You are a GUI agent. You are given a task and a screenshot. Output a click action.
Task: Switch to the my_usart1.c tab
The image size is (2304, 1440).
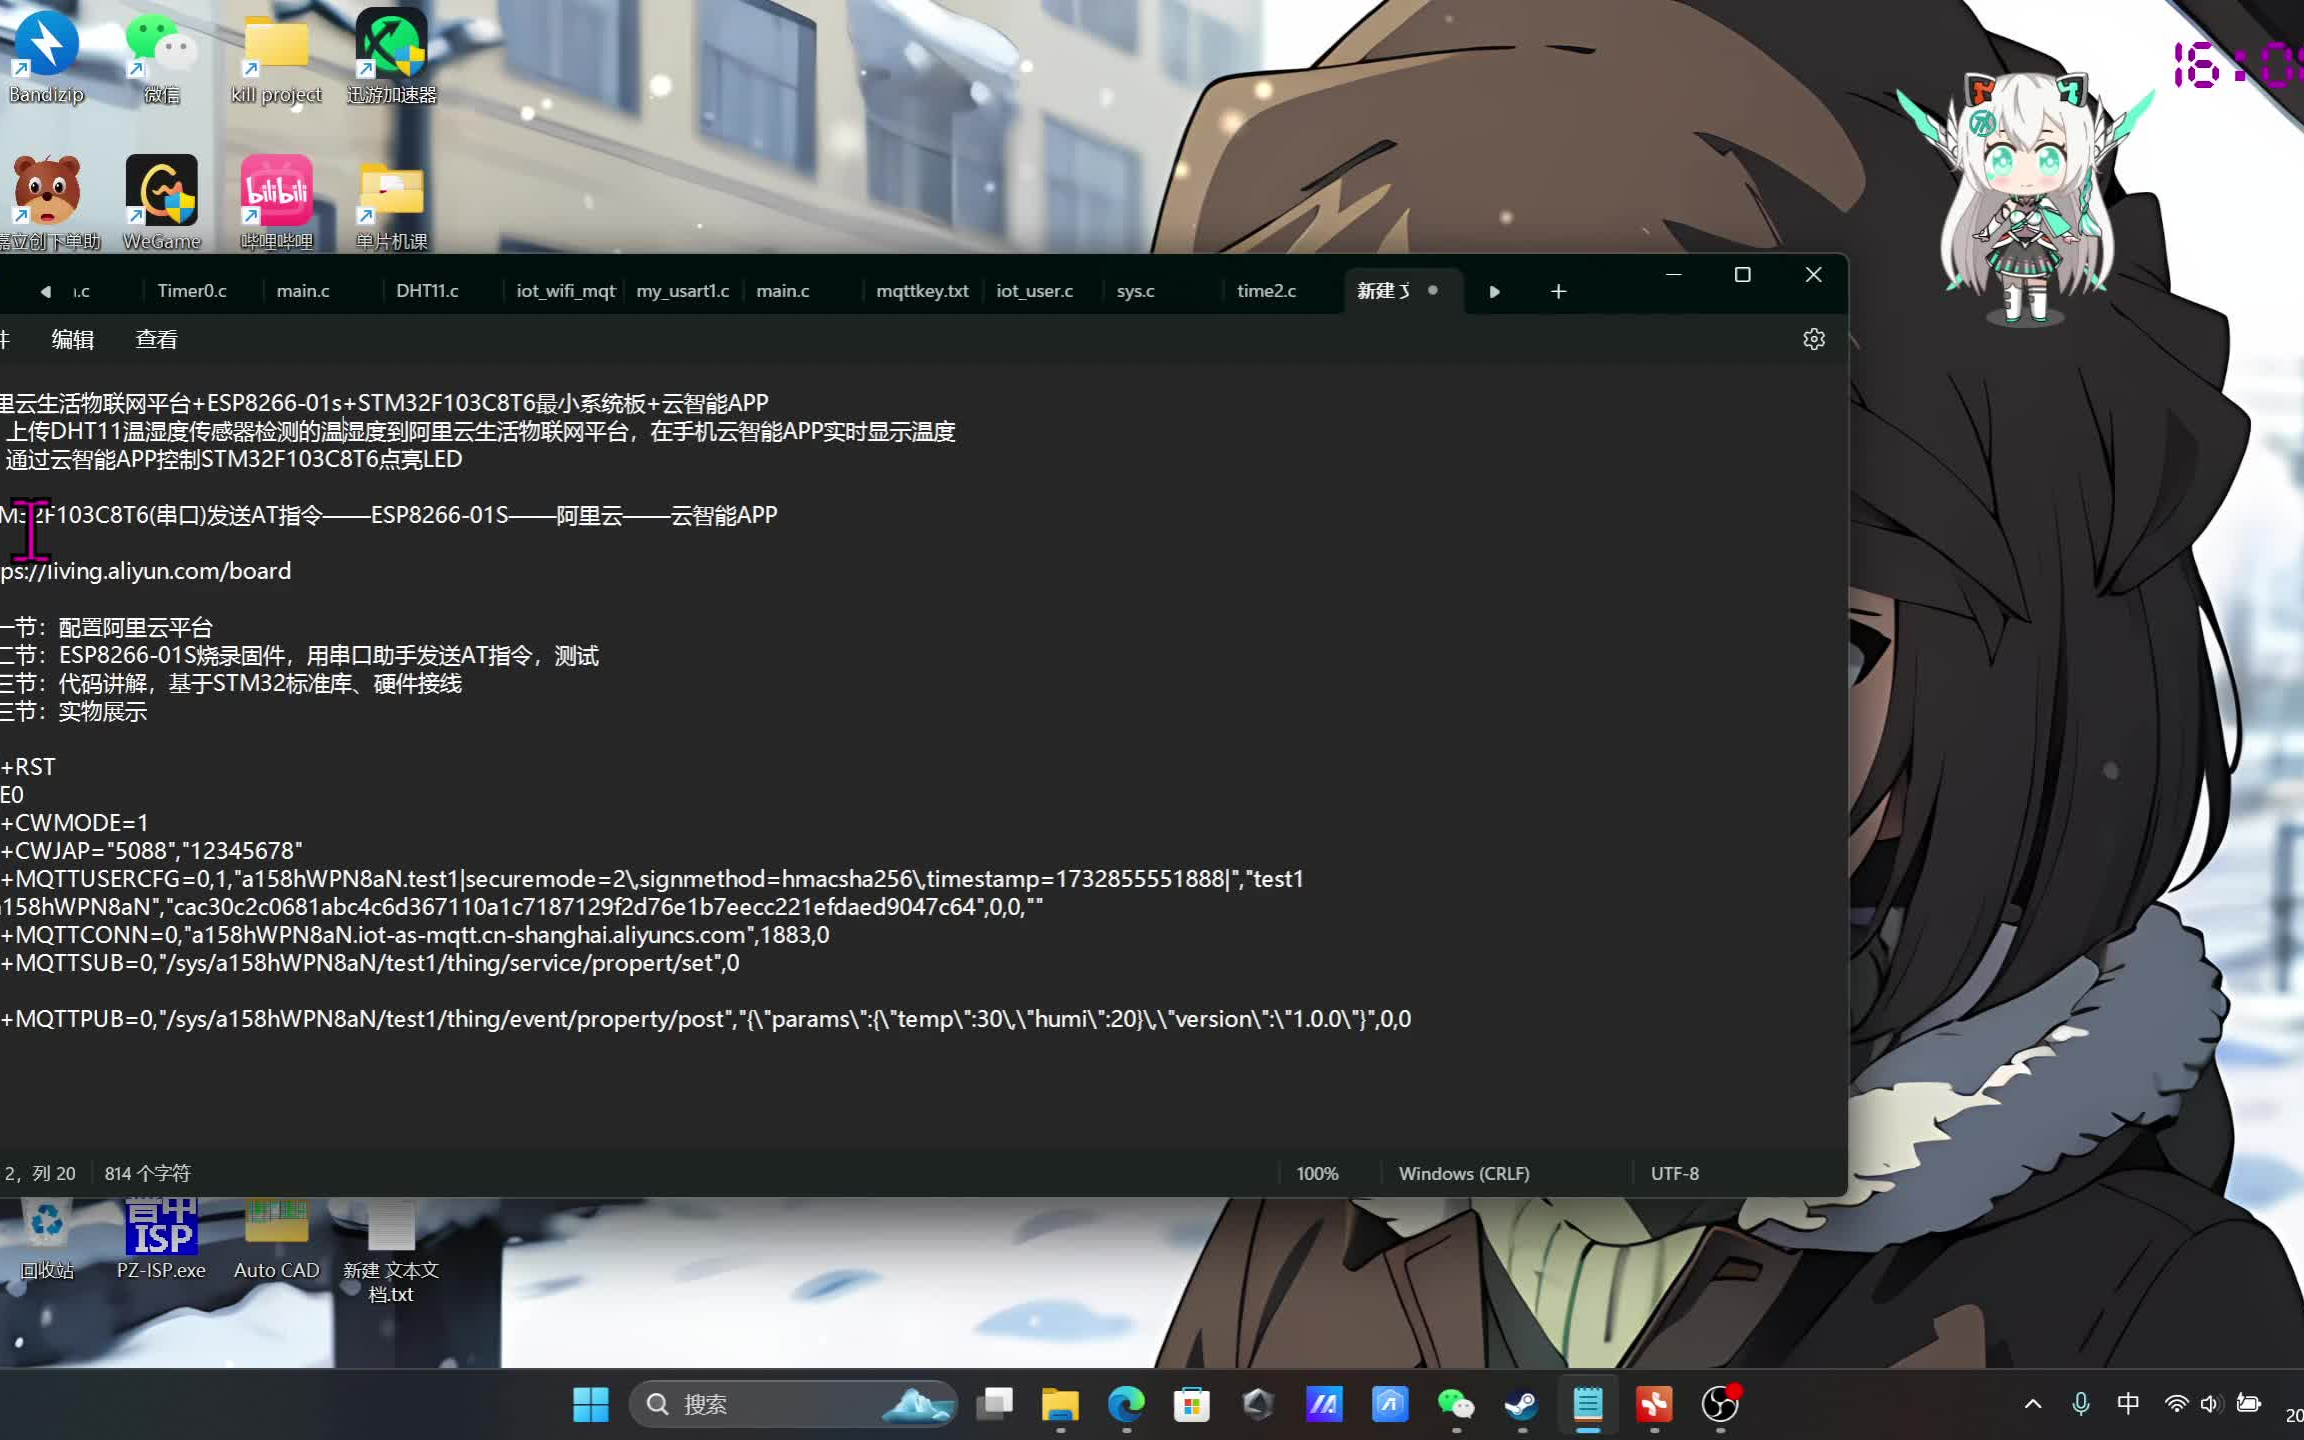click(683, 291)
